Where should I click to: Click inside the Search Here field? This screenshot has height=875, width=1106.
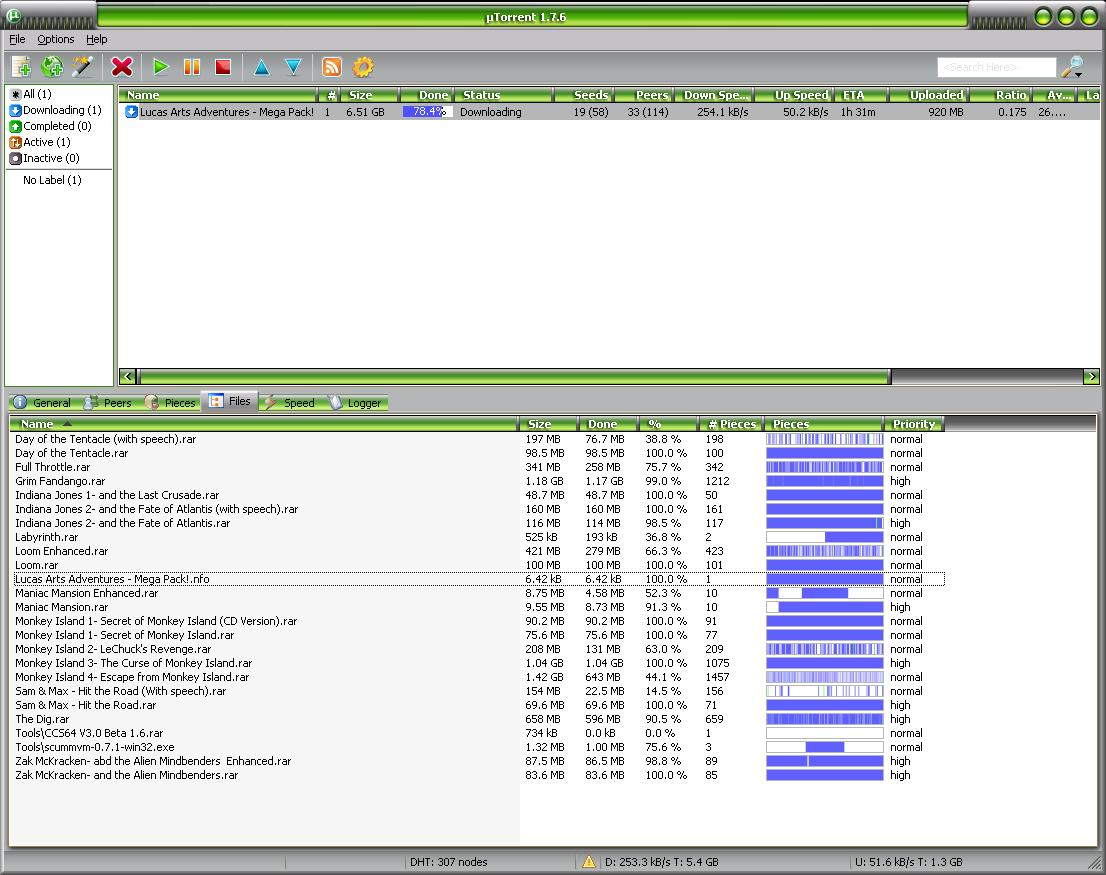996,67
